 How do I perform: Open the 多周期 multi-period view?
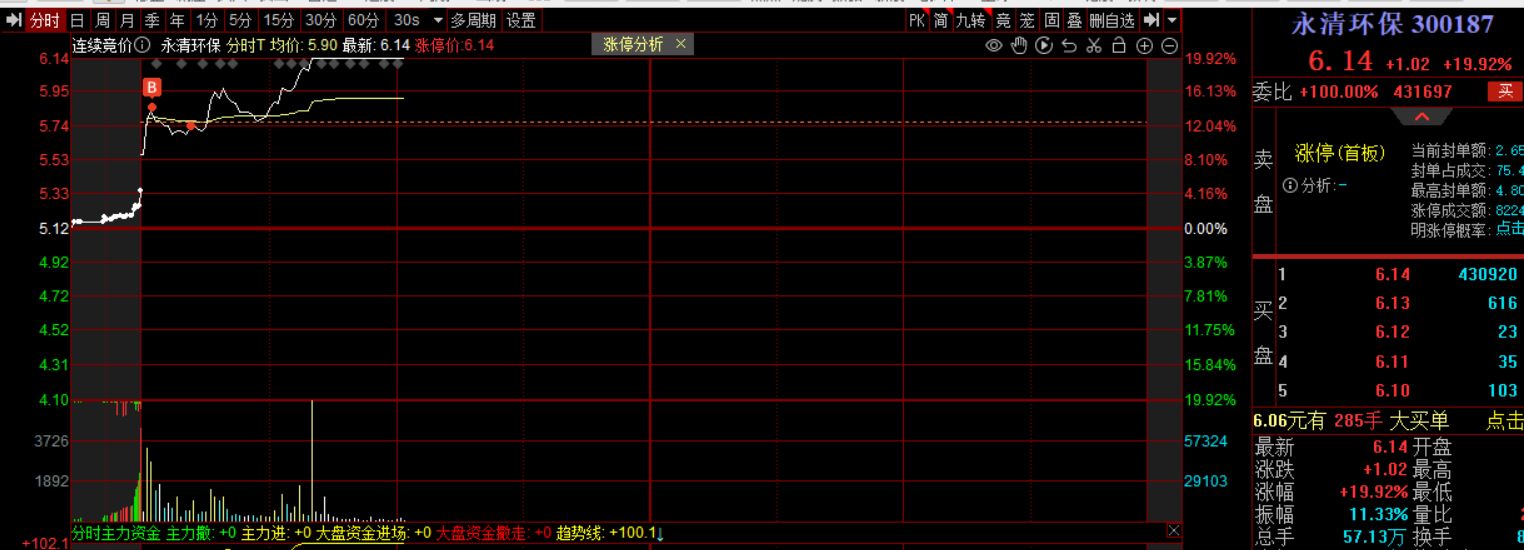[x=473, y=20]
